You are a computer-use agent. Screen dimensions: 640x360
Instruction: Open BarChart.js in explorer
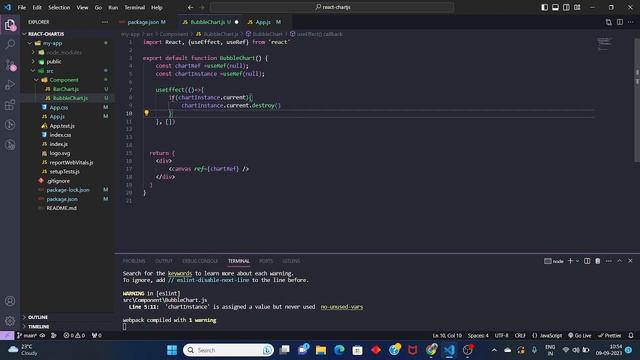[67, 89]
